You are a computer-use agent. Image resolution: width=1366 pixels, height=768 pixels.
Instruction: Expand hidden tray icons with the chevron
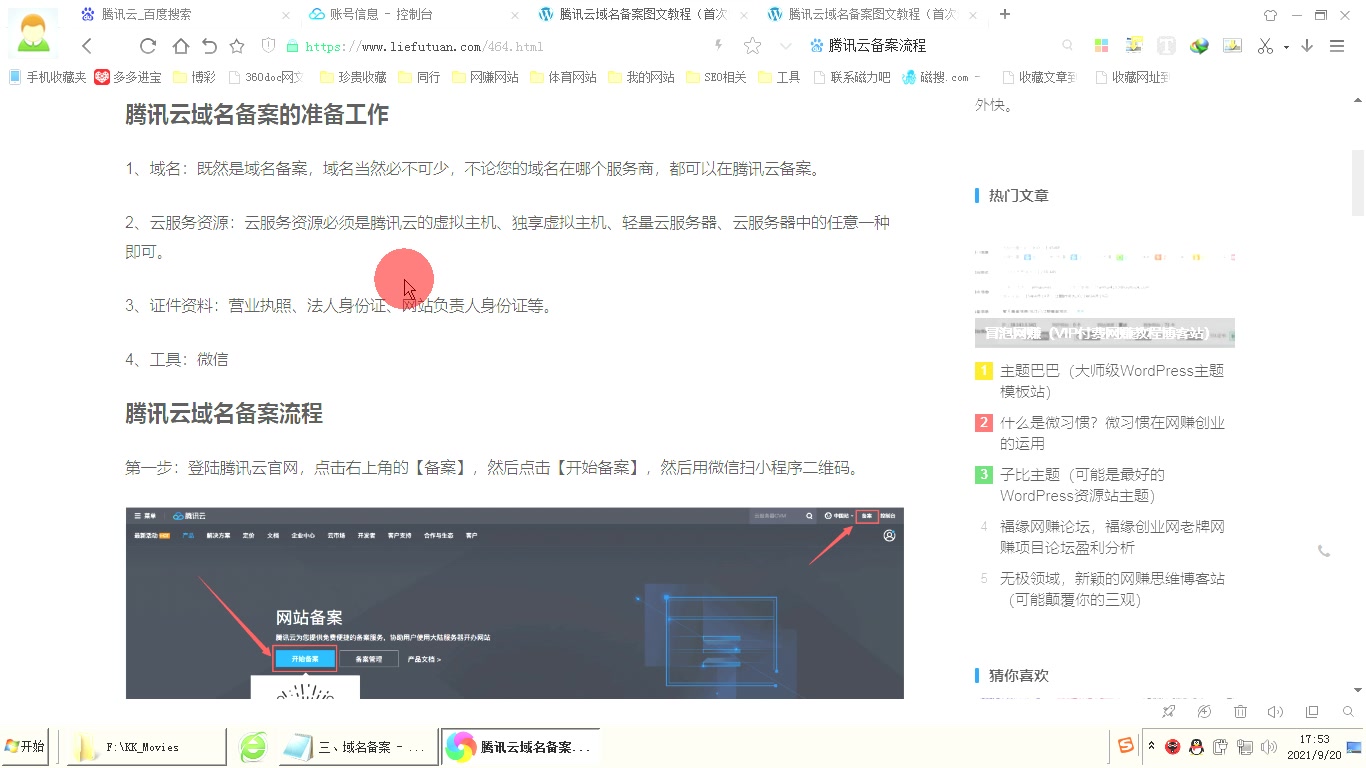coord(1152,745)
